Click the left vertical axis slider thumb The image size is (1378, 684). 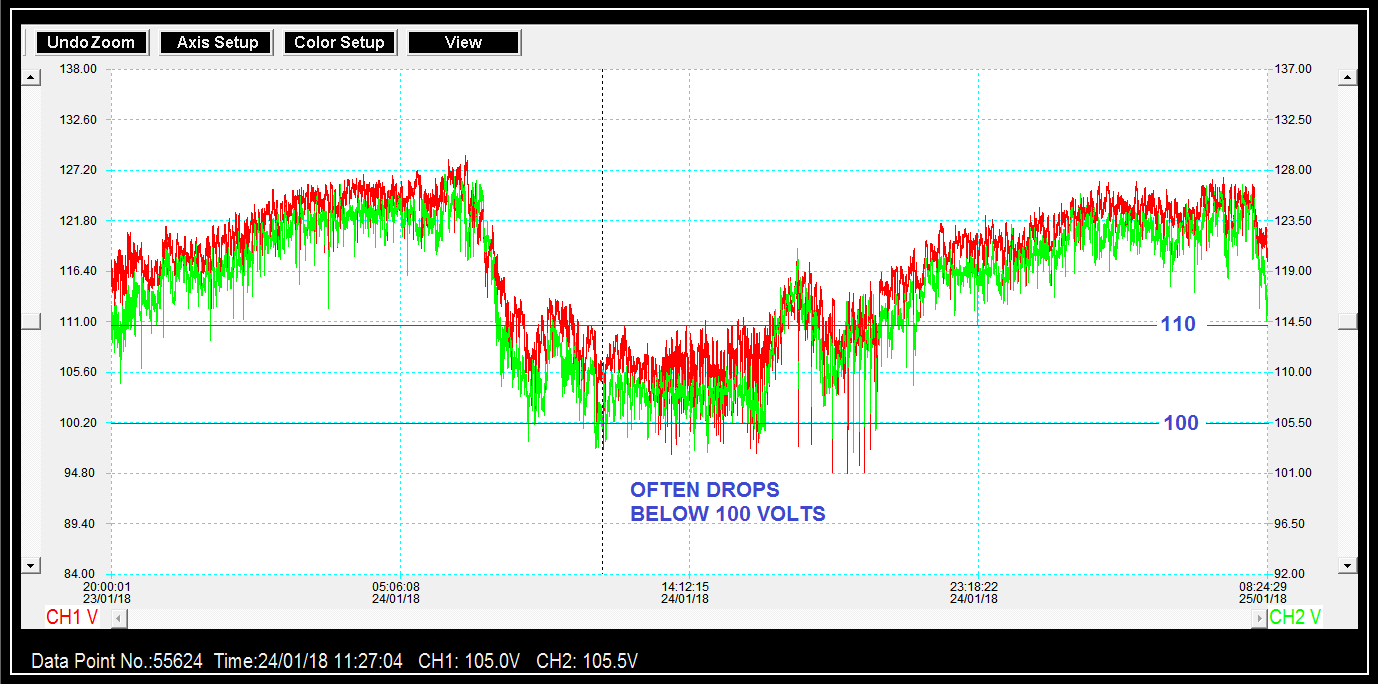pos(31,321)
